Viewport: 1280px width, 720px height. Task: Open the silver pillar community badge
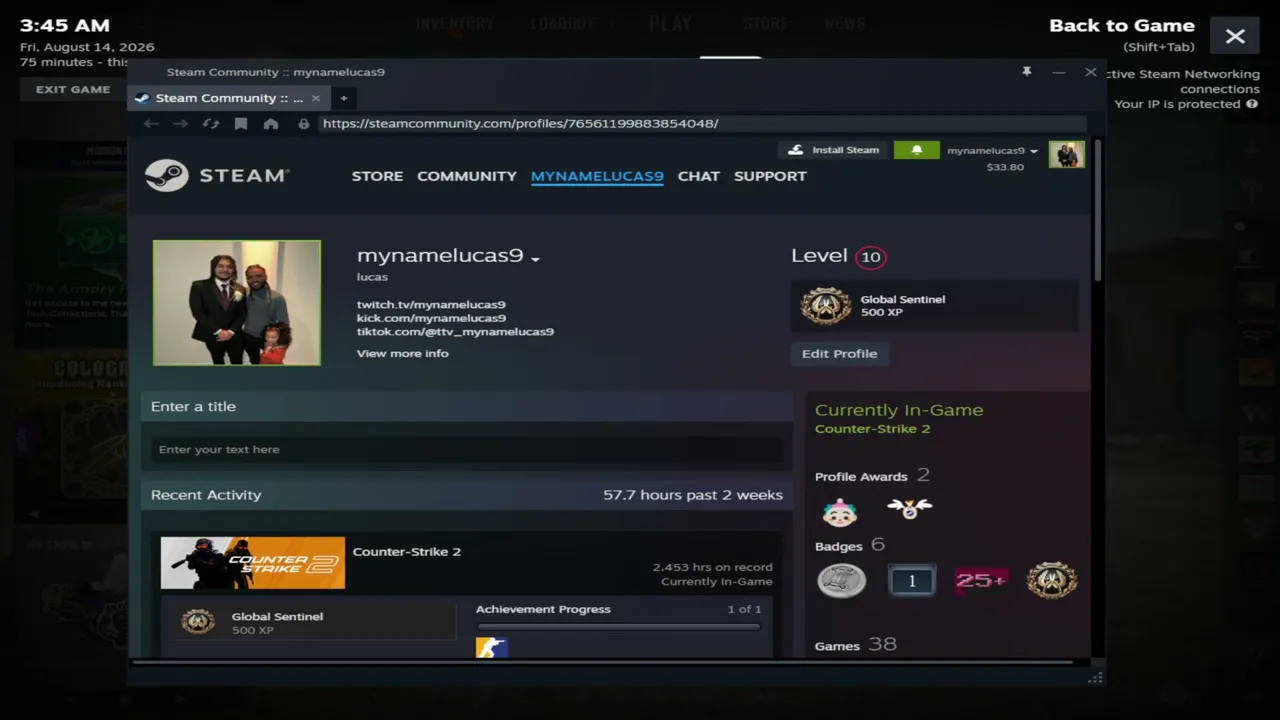click(841, 581)
